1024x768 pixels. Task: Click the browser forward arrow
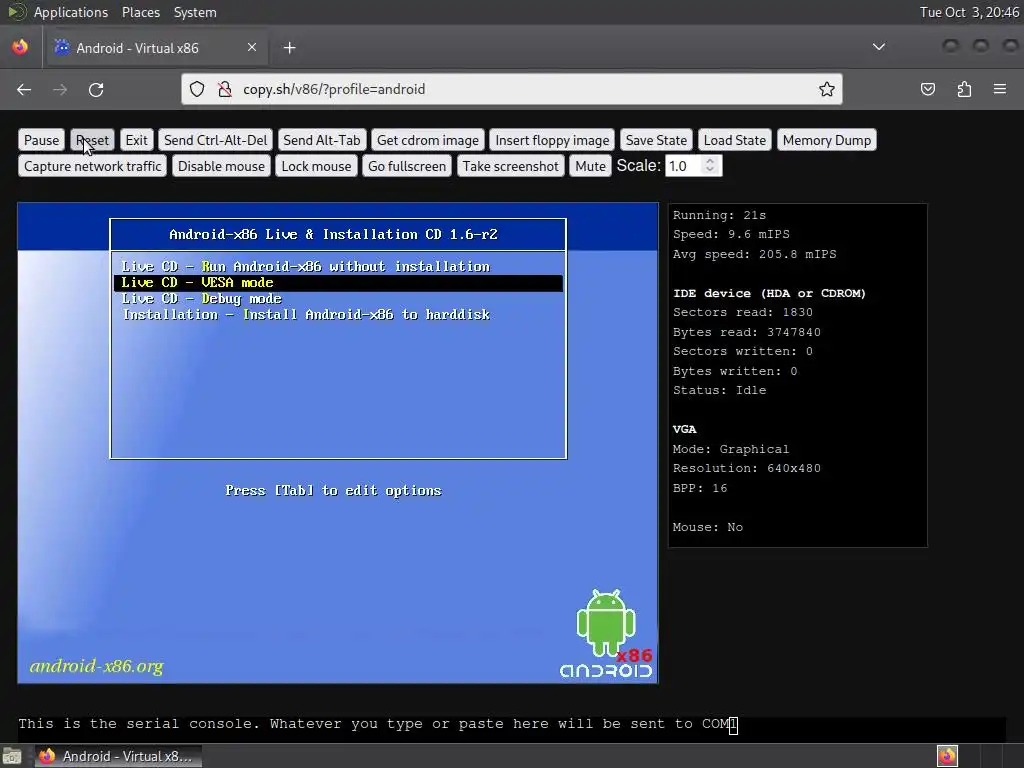(x=60, y=89)
